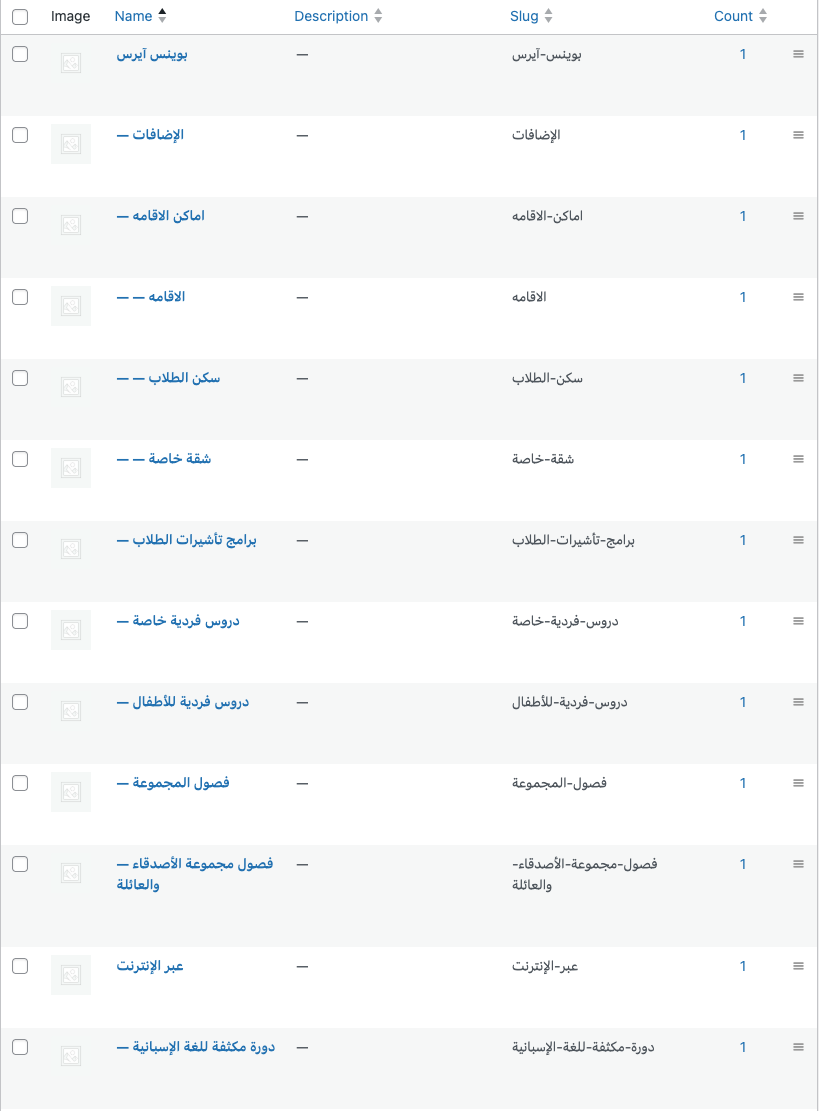Click the Image column header
Image resolution: width=819 pixels, height=1111 pixels.
[70, 16]
